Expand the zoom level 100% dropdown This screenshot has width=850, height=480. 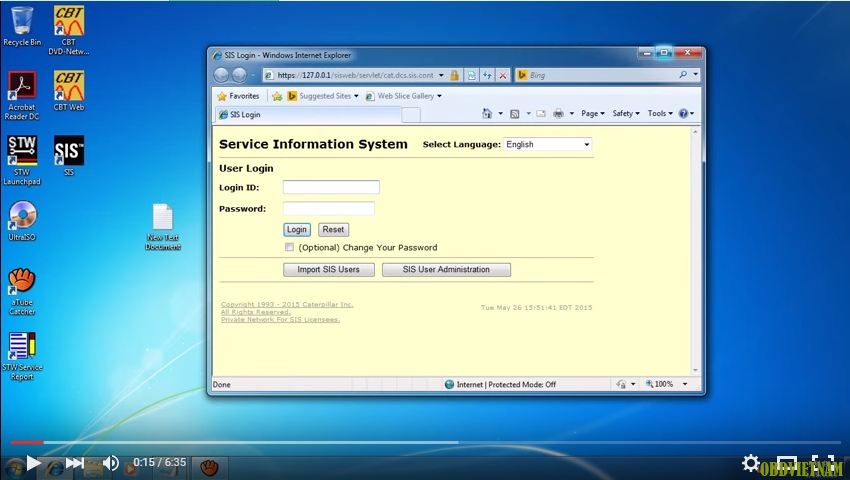(x=666, y=384)
